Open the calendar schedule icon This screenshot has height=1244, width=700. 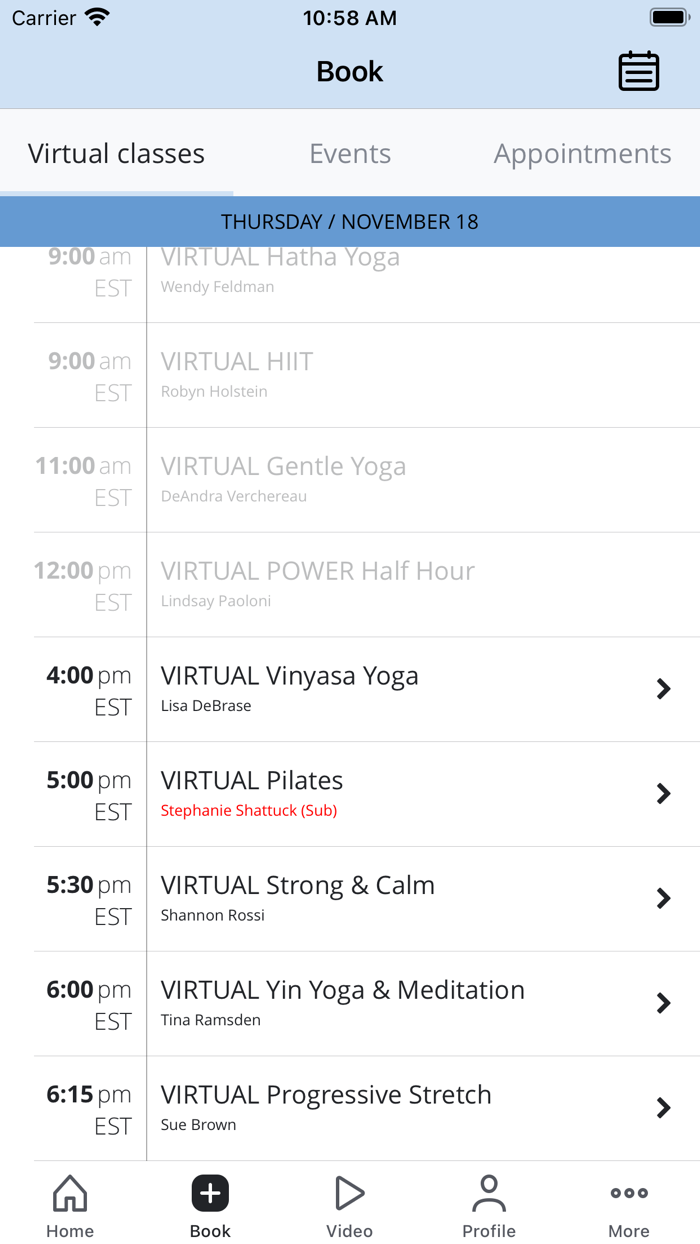[x=638, y=71]
